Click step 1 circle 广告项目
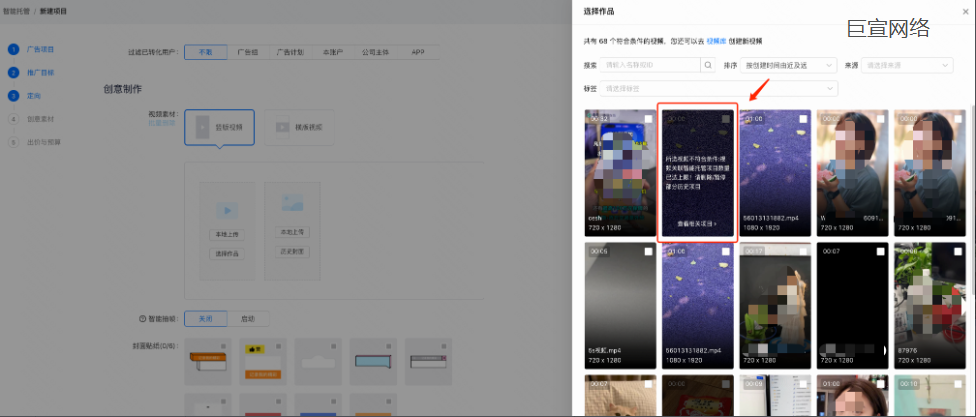 [x=14, y=49]
